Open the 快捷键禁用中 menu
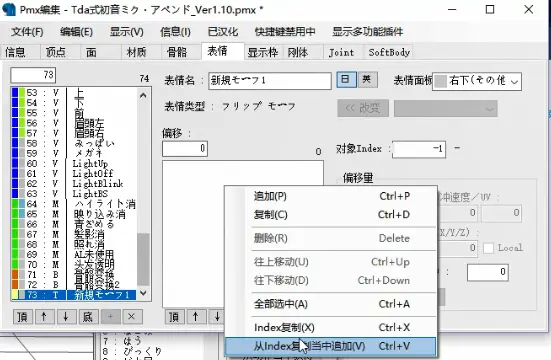This screenshot has width=551, height=360. click(285, 32)
